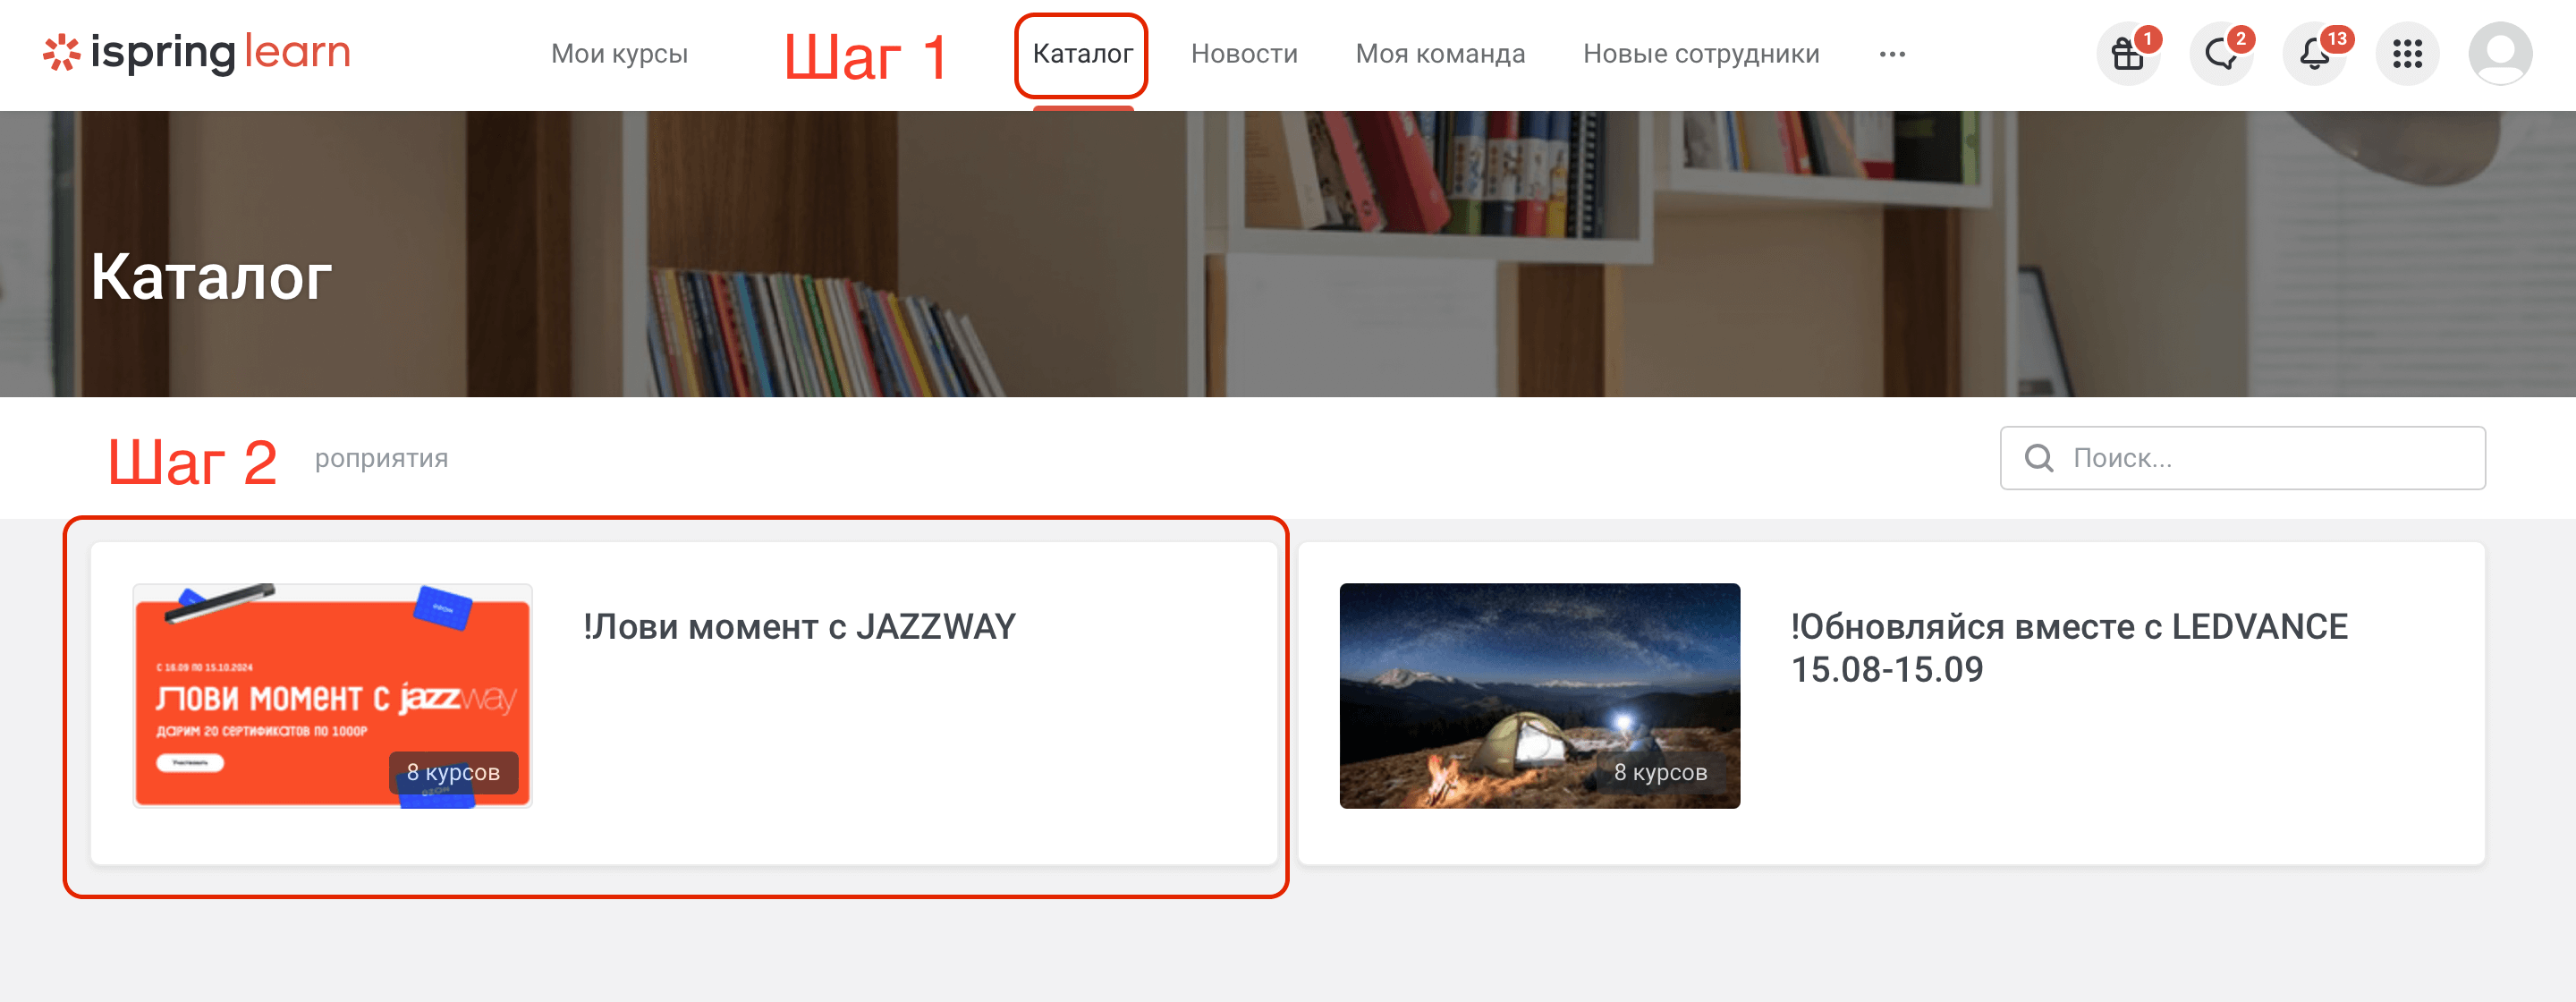Open the Новости tab

(1244, 54)
